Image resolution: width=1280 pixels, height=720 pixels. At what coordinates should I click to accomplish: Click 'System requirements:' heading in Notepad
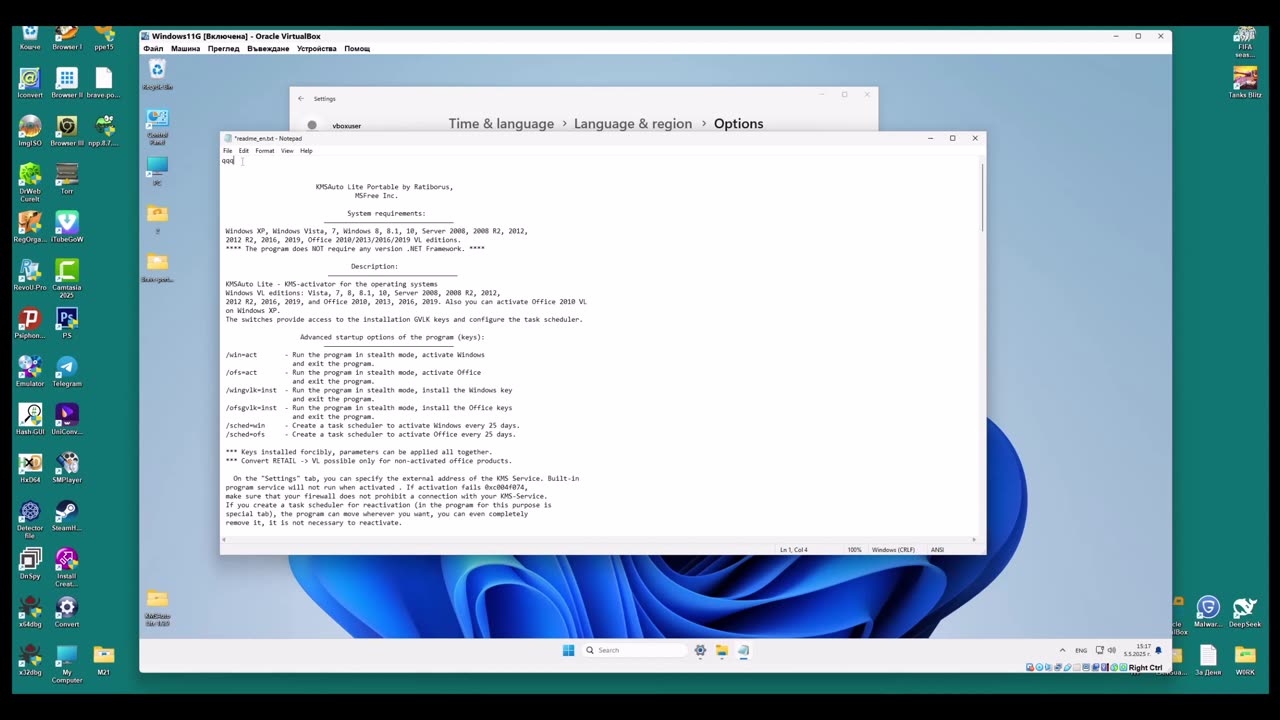pos(386,213)
